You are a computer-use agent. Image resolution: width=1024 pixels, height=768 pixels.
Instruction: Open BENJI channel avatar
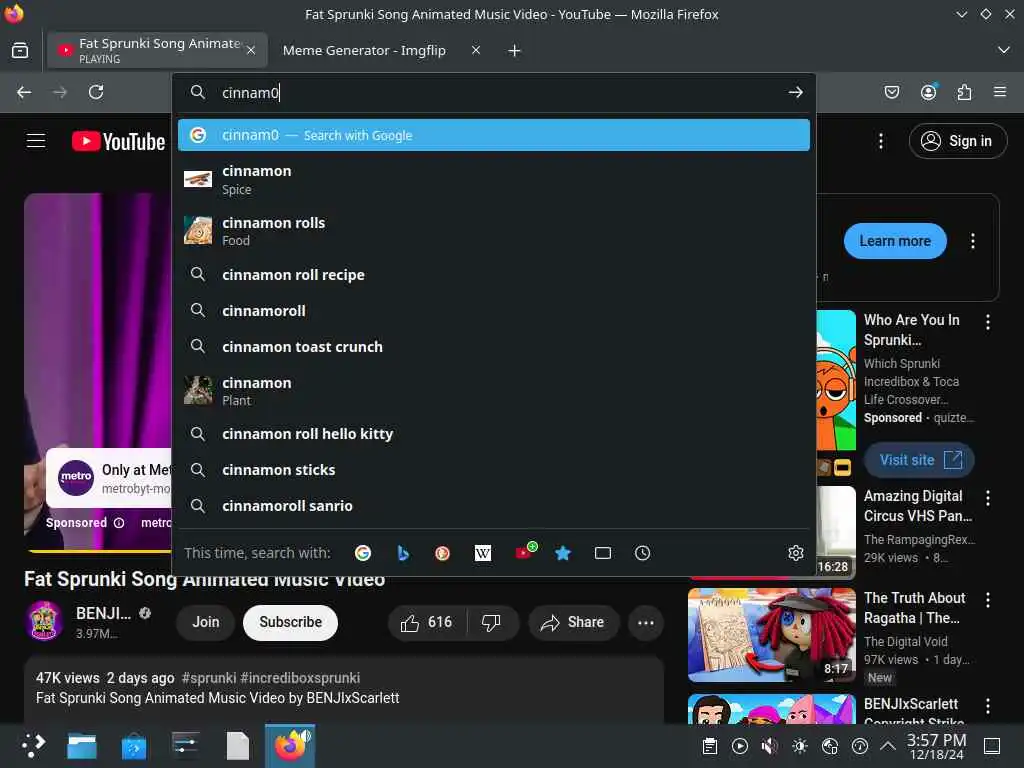(44, 620)
